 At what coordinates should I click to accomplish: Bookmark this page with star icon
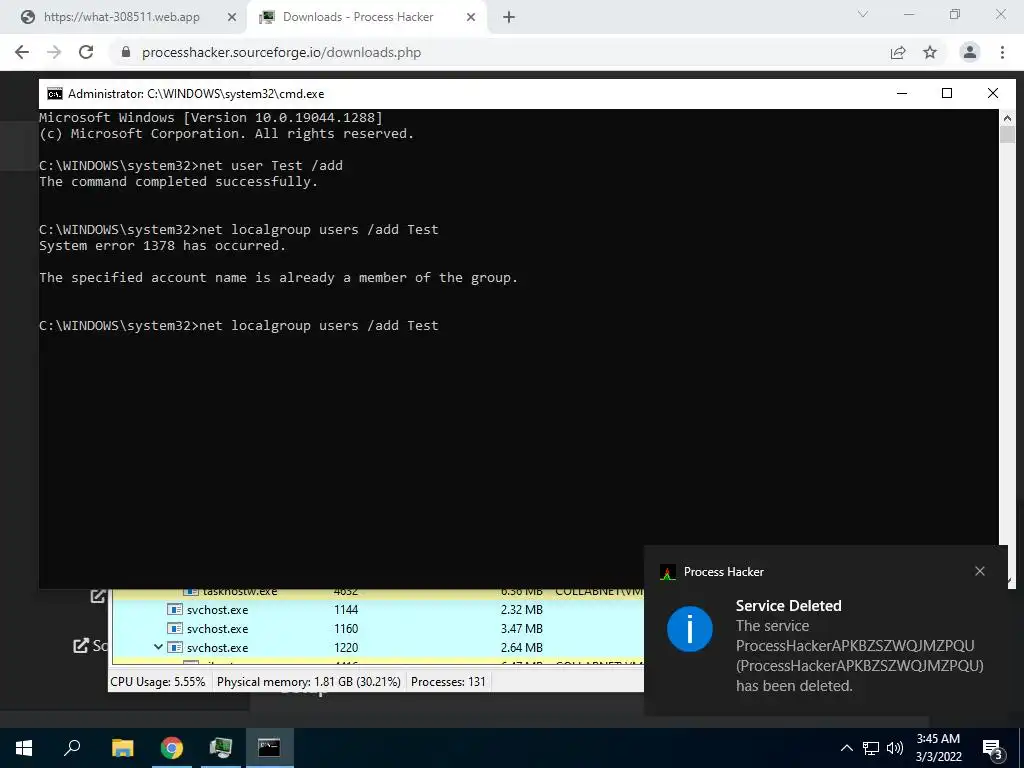click(x=930, y=52)
